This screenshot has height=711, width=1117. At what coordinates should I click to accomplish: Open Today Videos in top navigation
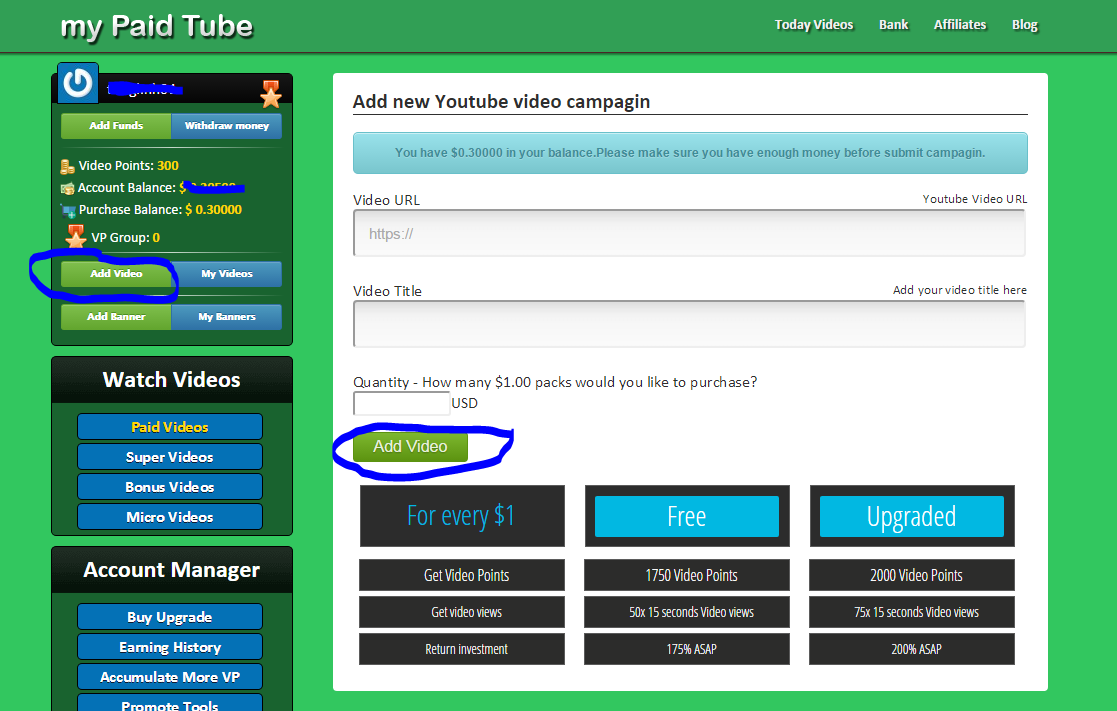[814, 25]
